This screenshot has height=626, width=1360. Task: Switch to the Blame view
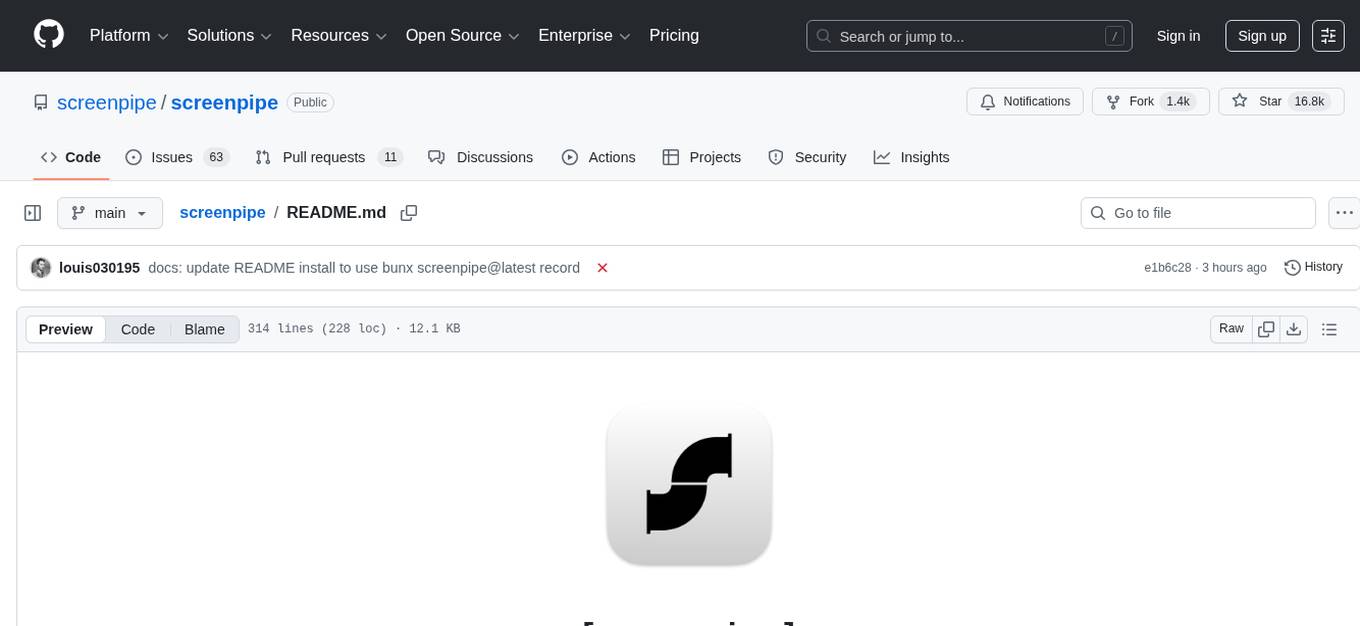point(204,328)
